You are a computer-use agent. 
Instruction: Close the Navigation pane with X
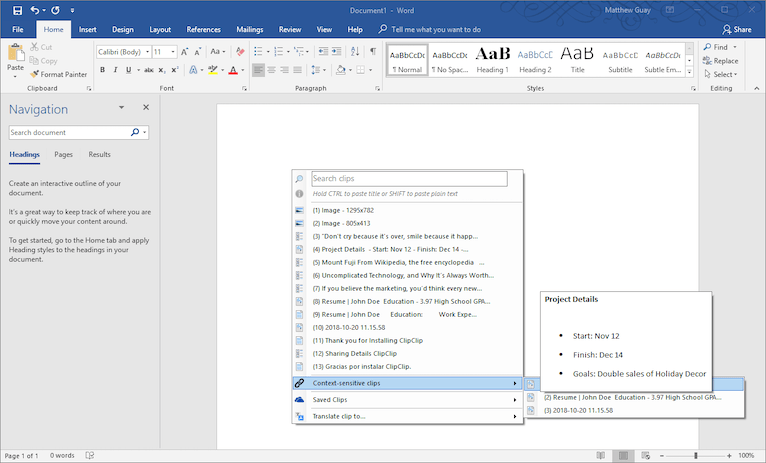pos(146,108)
